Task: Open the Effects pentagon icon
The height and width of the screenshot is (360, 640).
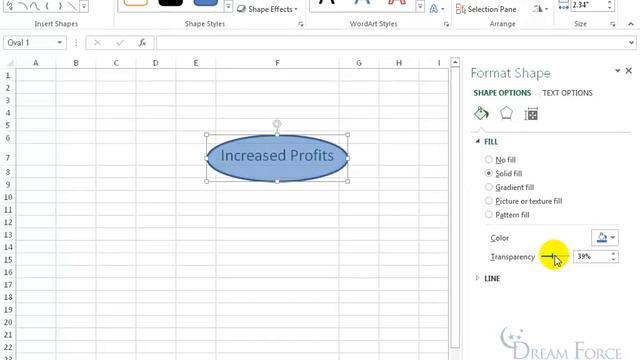Action: 506,113
